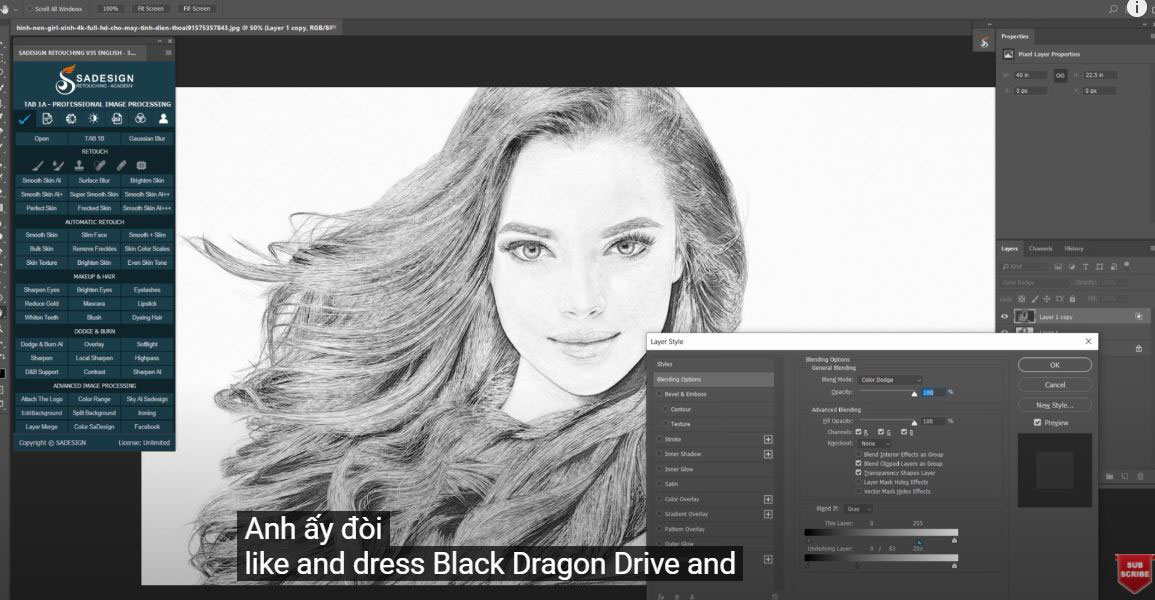Image resolution: width=1155 pixels, height=600 pixels.
Task: Click the blue checkmark icon in SADESIGN panel
Action: [x=24, y=119]
